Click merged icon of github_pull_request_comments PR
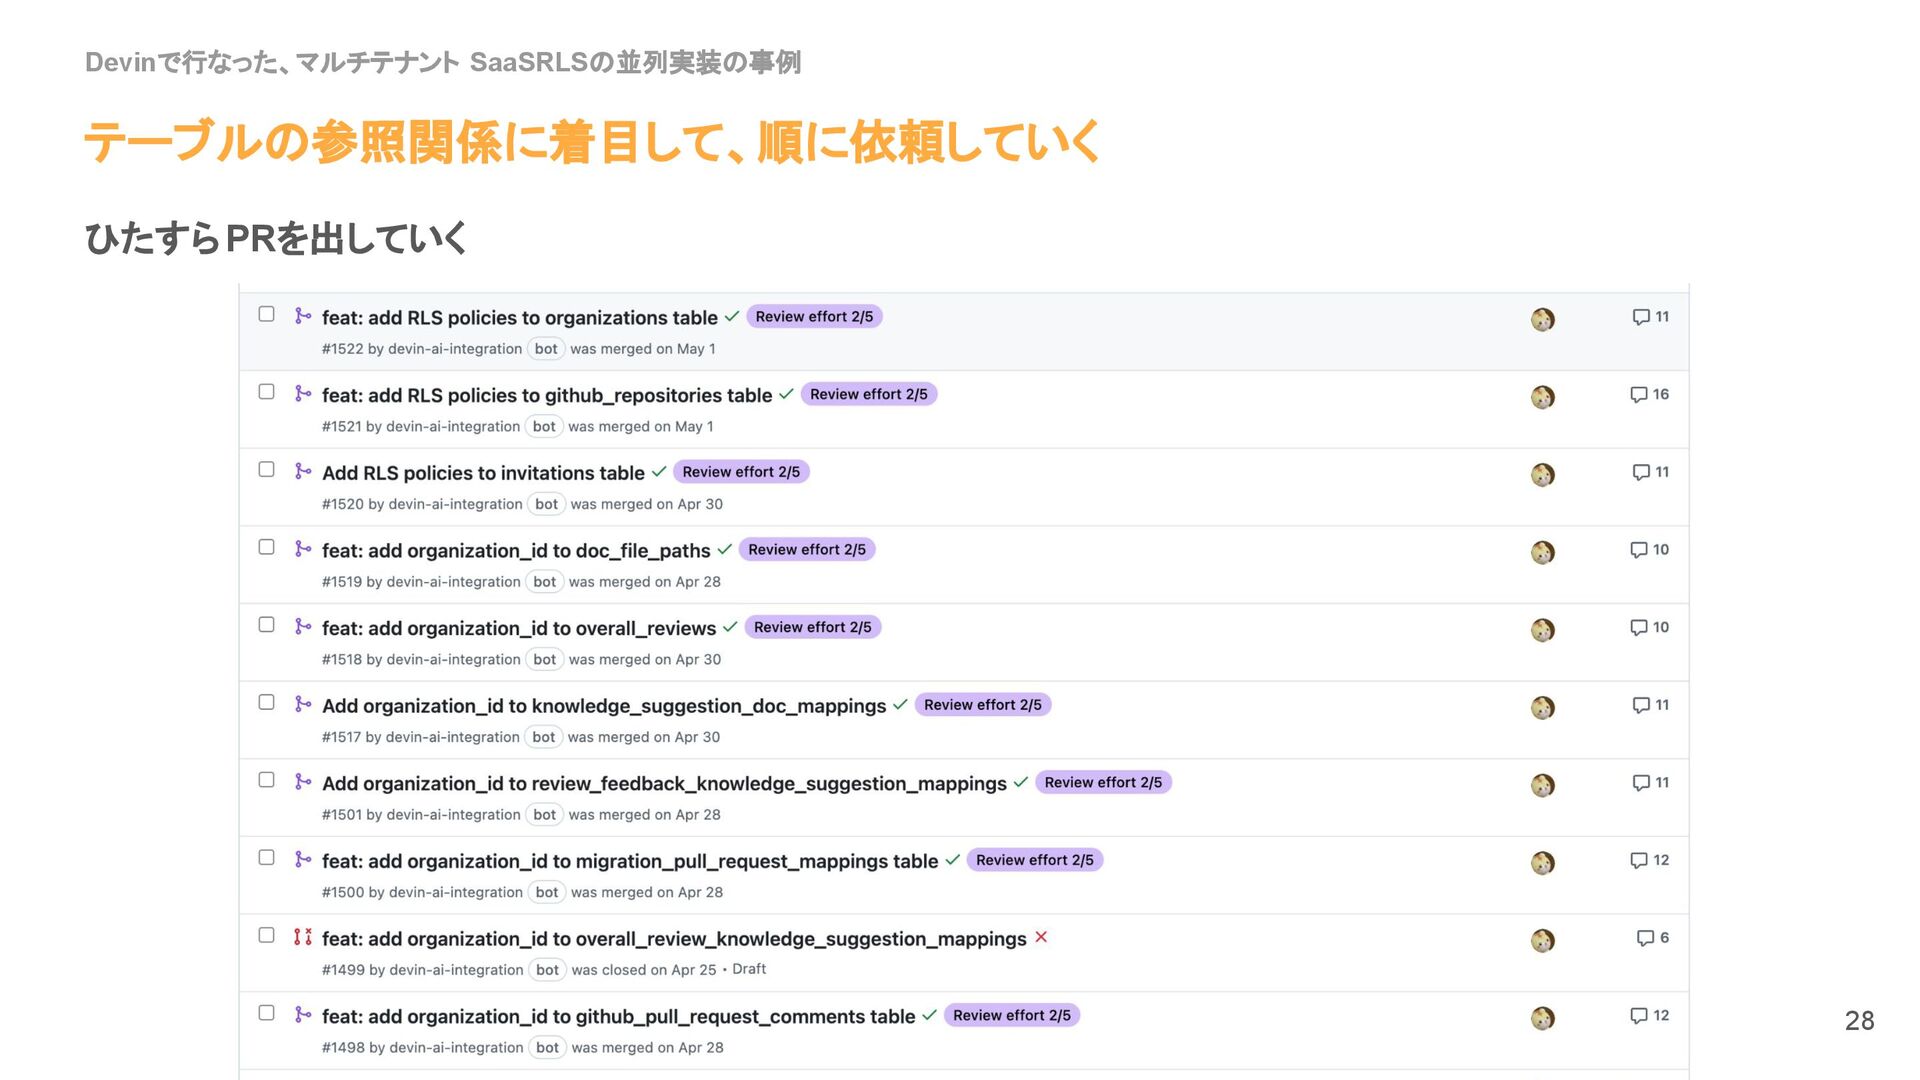1920x1080 pixels. [303, 1015]
